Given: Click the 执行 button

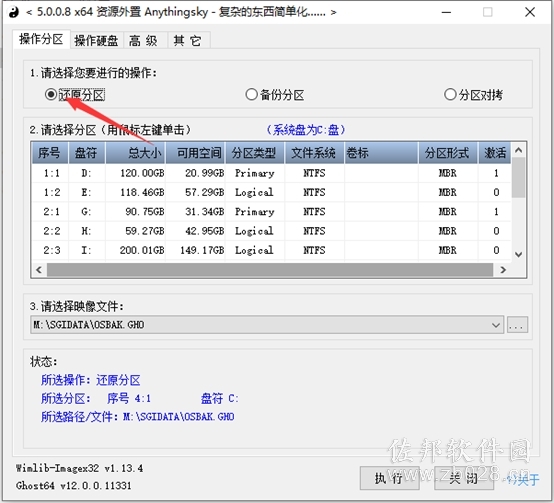Looking at the screenshot, I should (389, 478).
